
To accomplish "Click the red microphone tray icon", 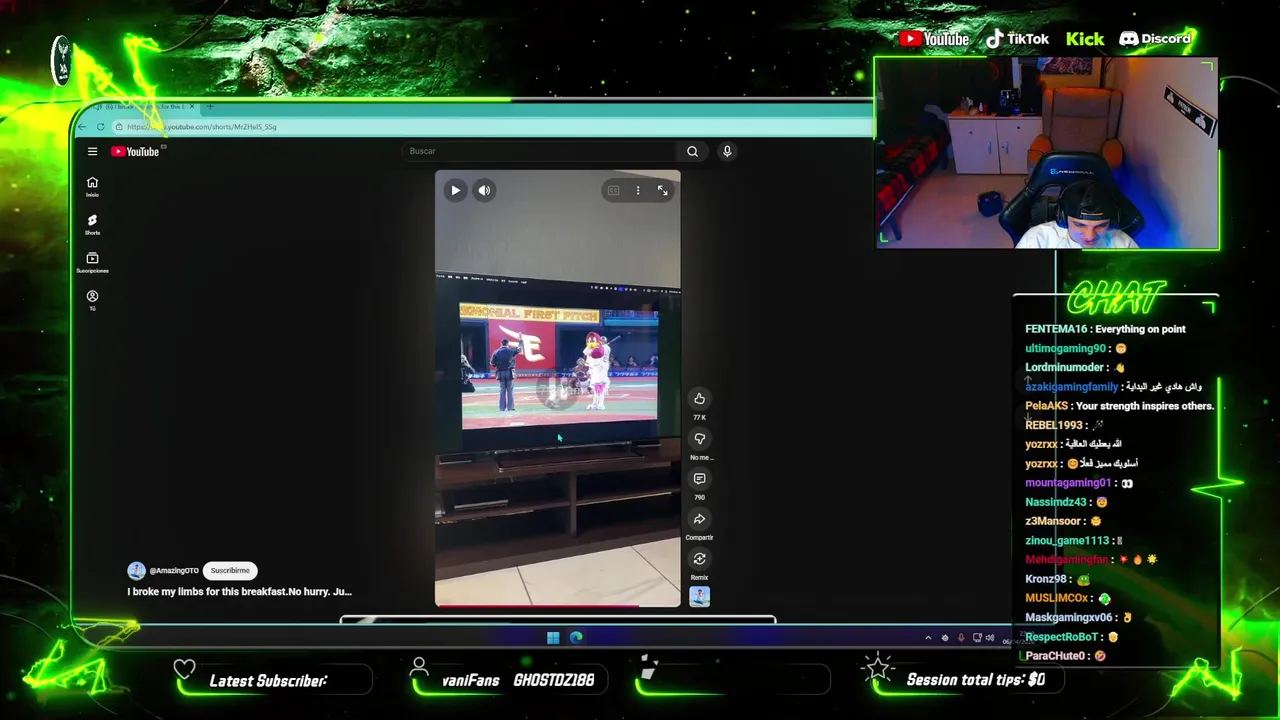I will pos(961,638).
